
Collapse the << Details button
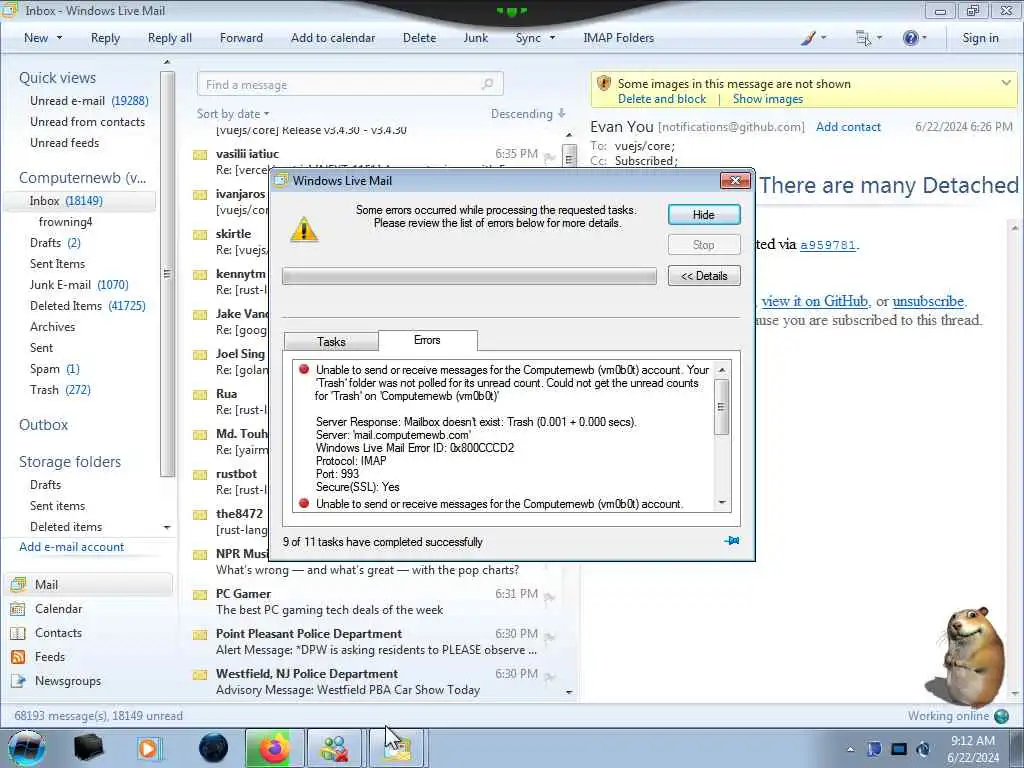704,276
